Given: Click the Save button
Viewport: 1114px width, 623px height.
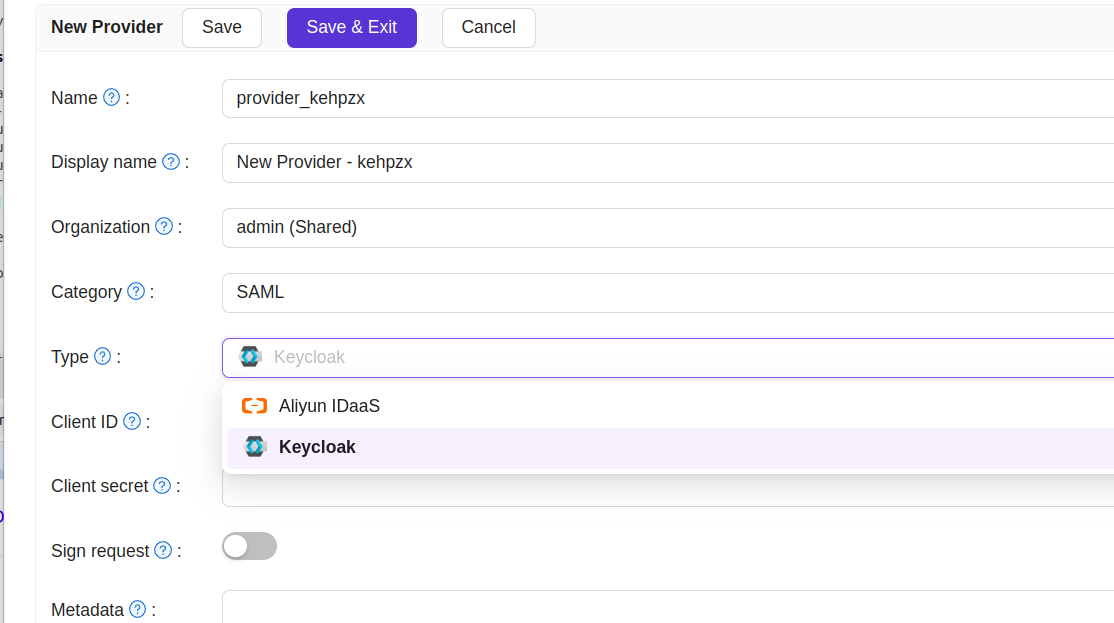Looking at the screenshot, I should [222, 28].
